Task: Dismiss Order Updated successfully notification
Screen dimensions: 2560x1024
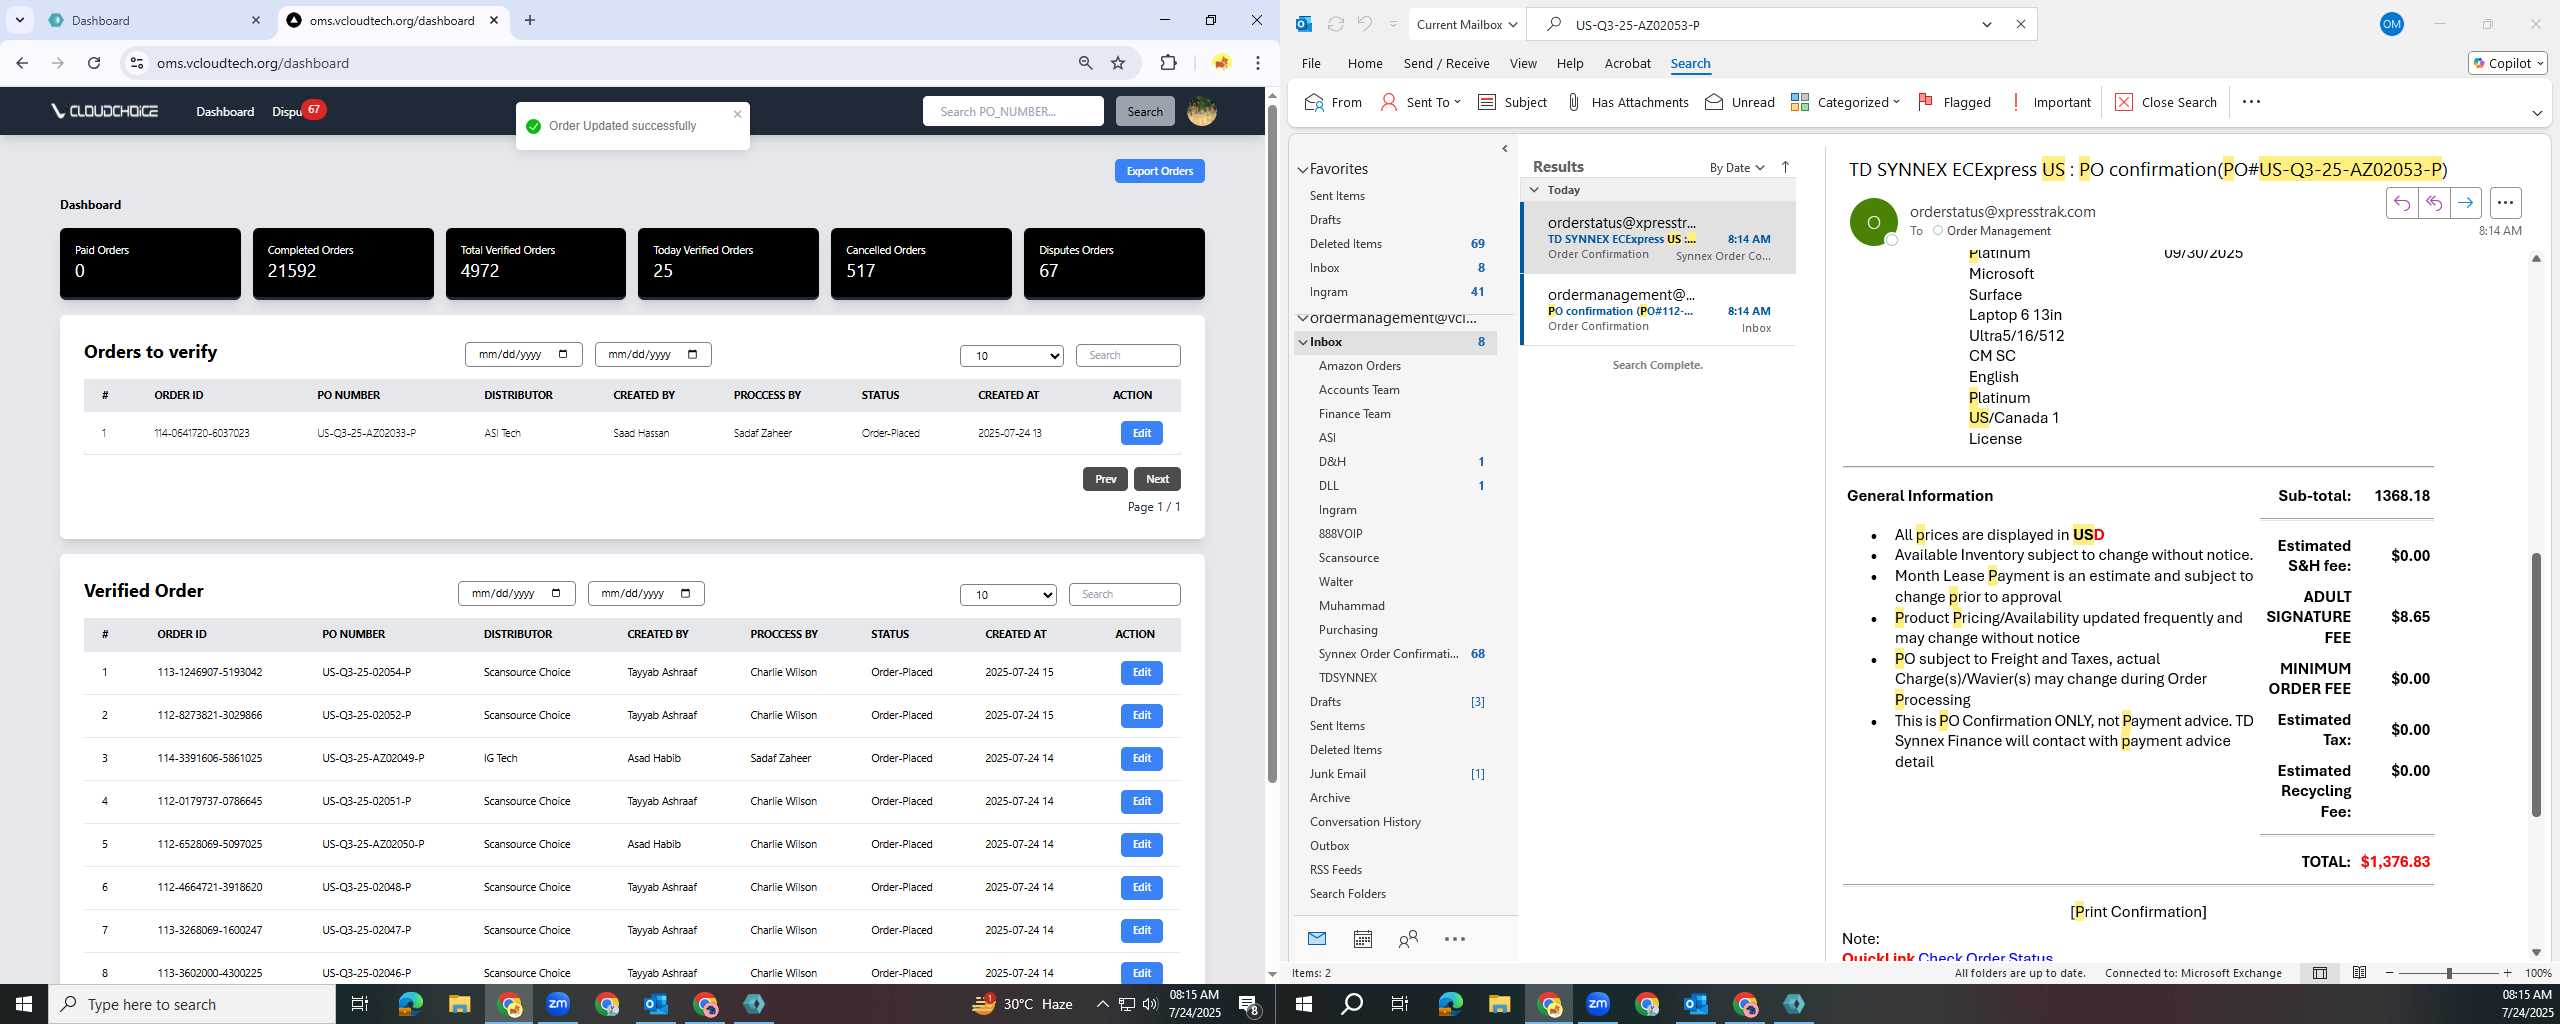Action: (738, 114)
